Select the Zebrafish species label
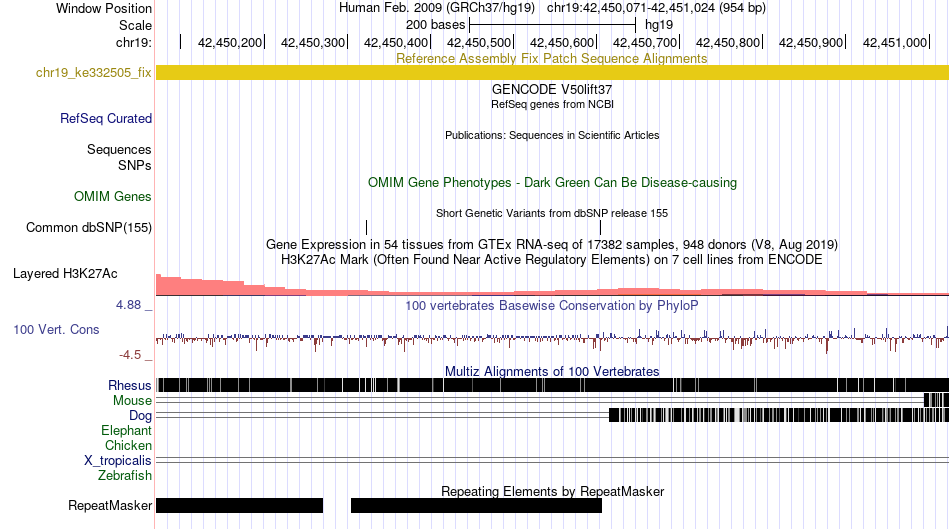 (125, 476)
